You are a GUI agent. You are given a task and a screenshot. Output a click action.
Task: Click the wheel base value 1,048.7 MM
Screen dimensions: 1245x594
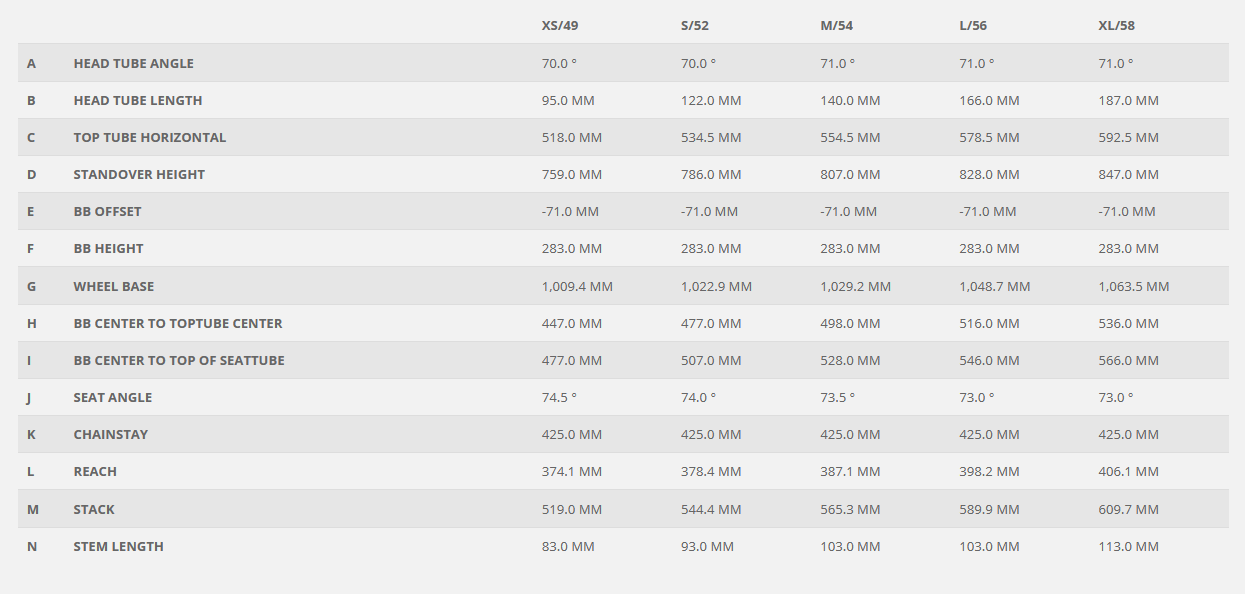pos(995,286)
